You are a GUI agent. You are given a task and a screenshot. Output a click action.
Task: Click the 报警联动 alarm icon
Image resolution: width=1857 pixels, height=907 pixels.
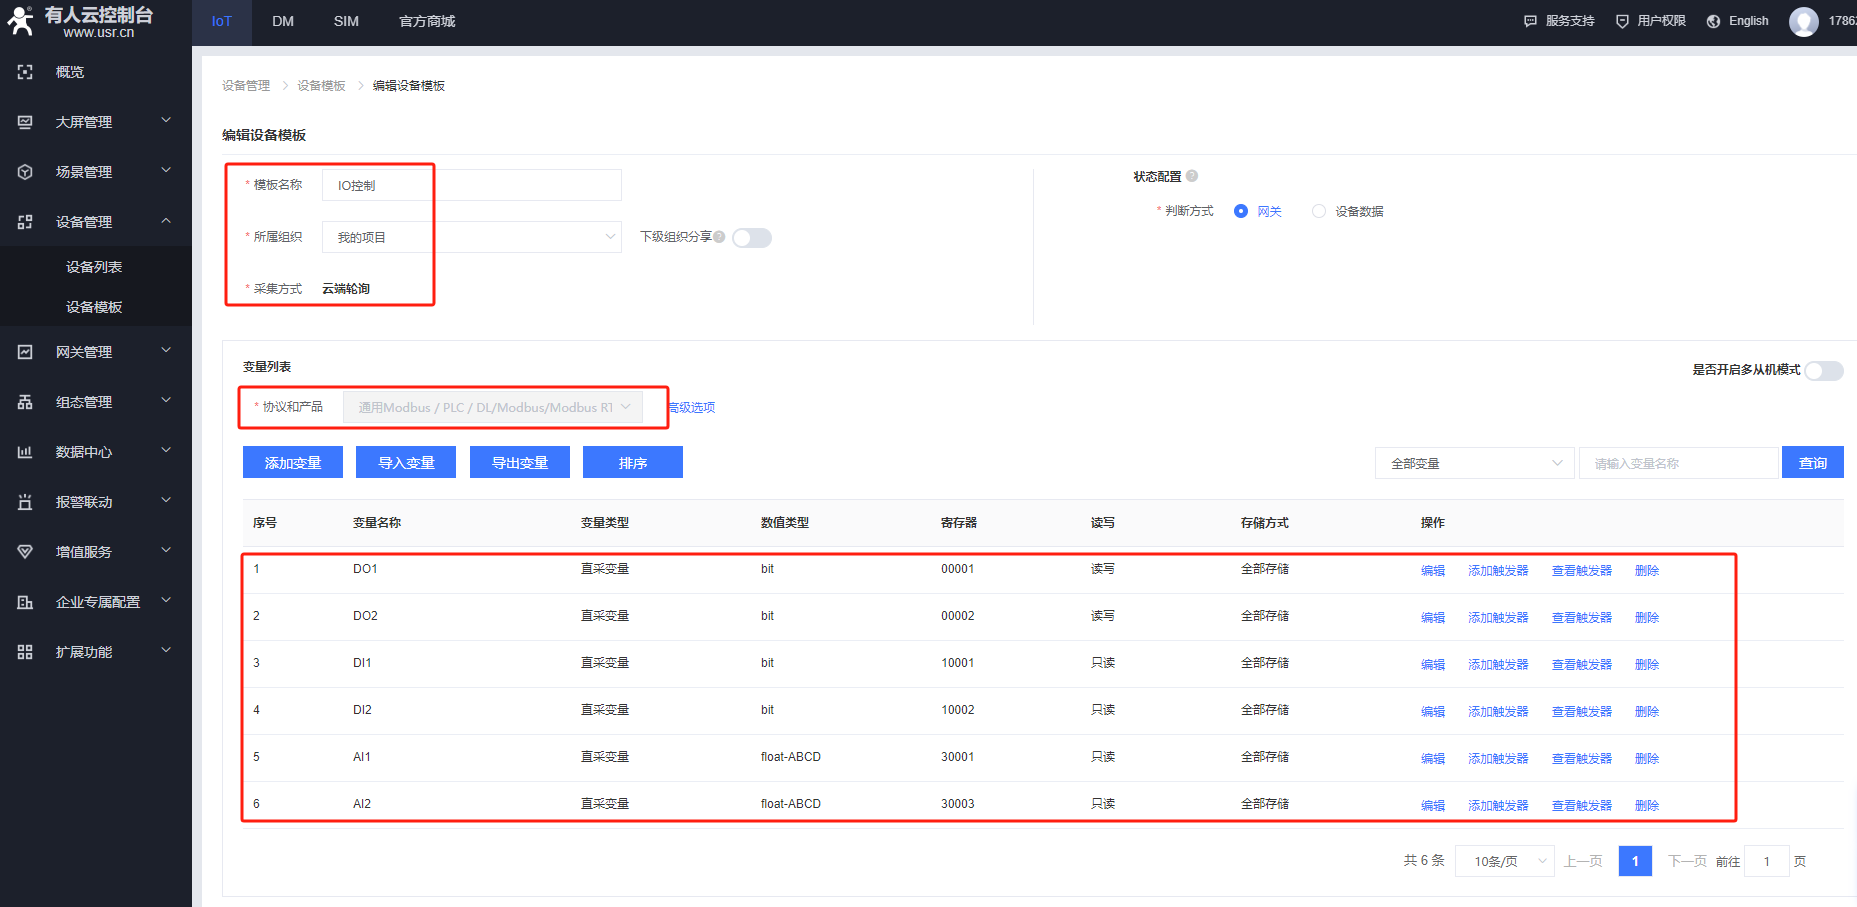(x=25, y=502)
